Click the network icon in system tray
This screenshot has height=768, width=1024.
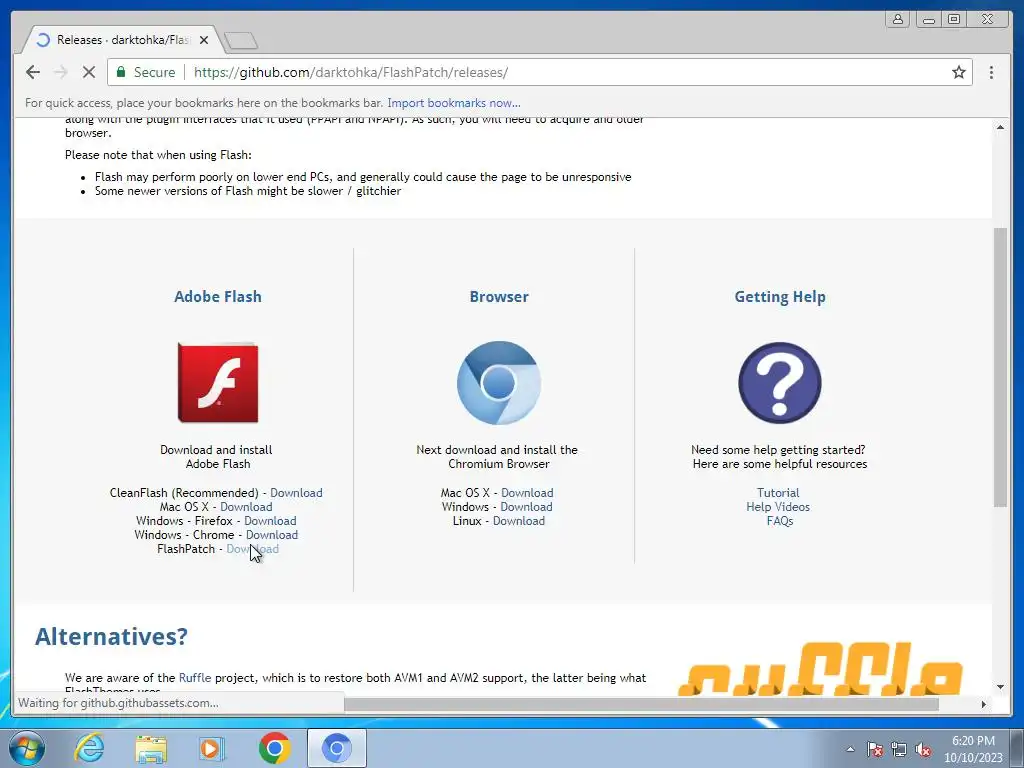coord(899,749)
